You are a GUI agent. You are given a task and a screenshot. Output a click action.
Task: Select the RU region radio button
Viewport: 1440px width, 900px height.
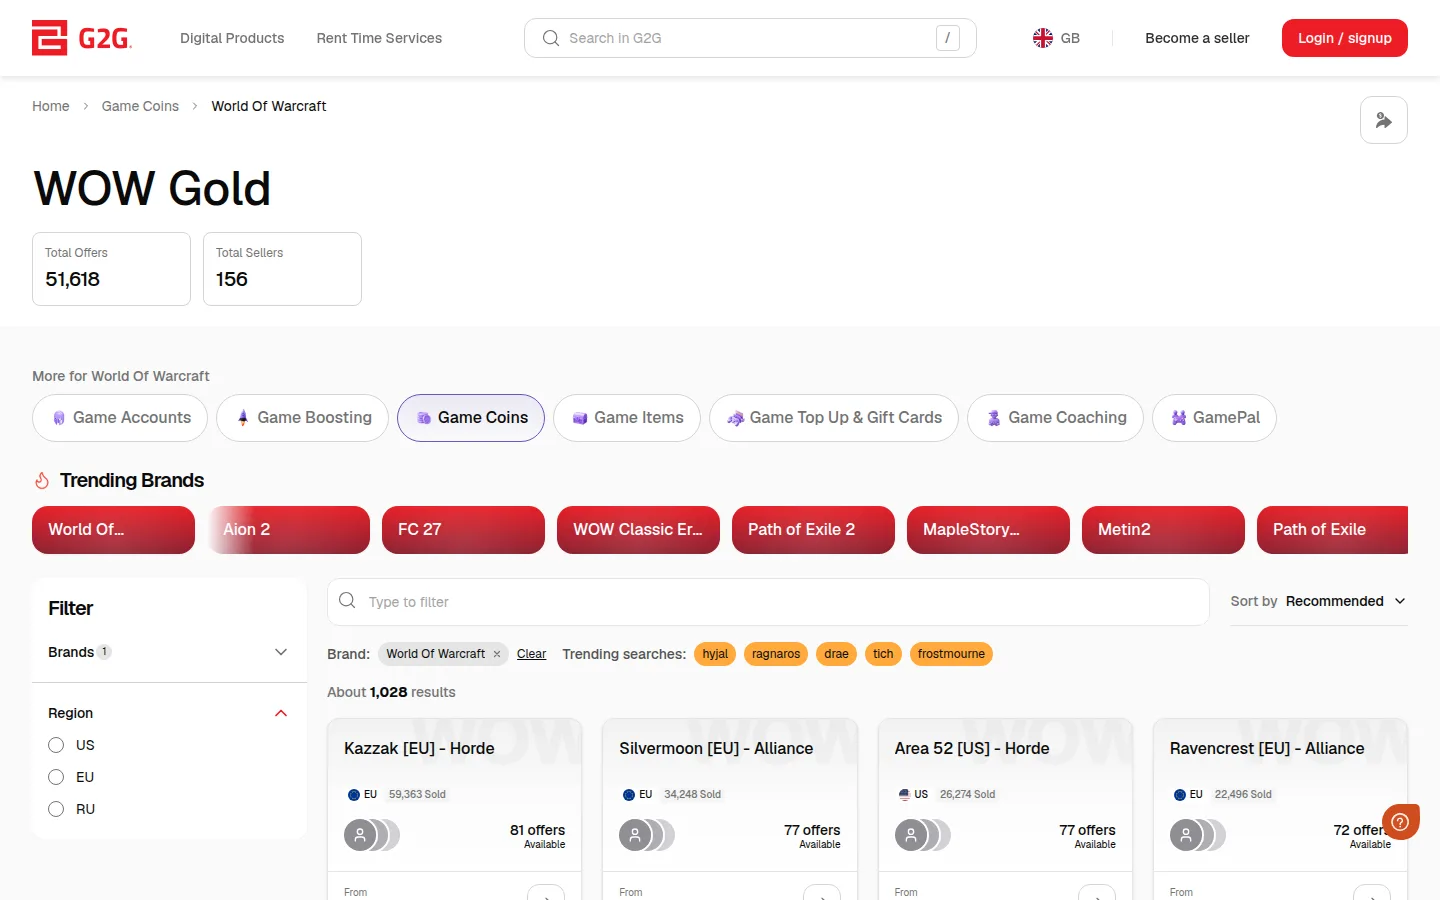tap(56, 809)
